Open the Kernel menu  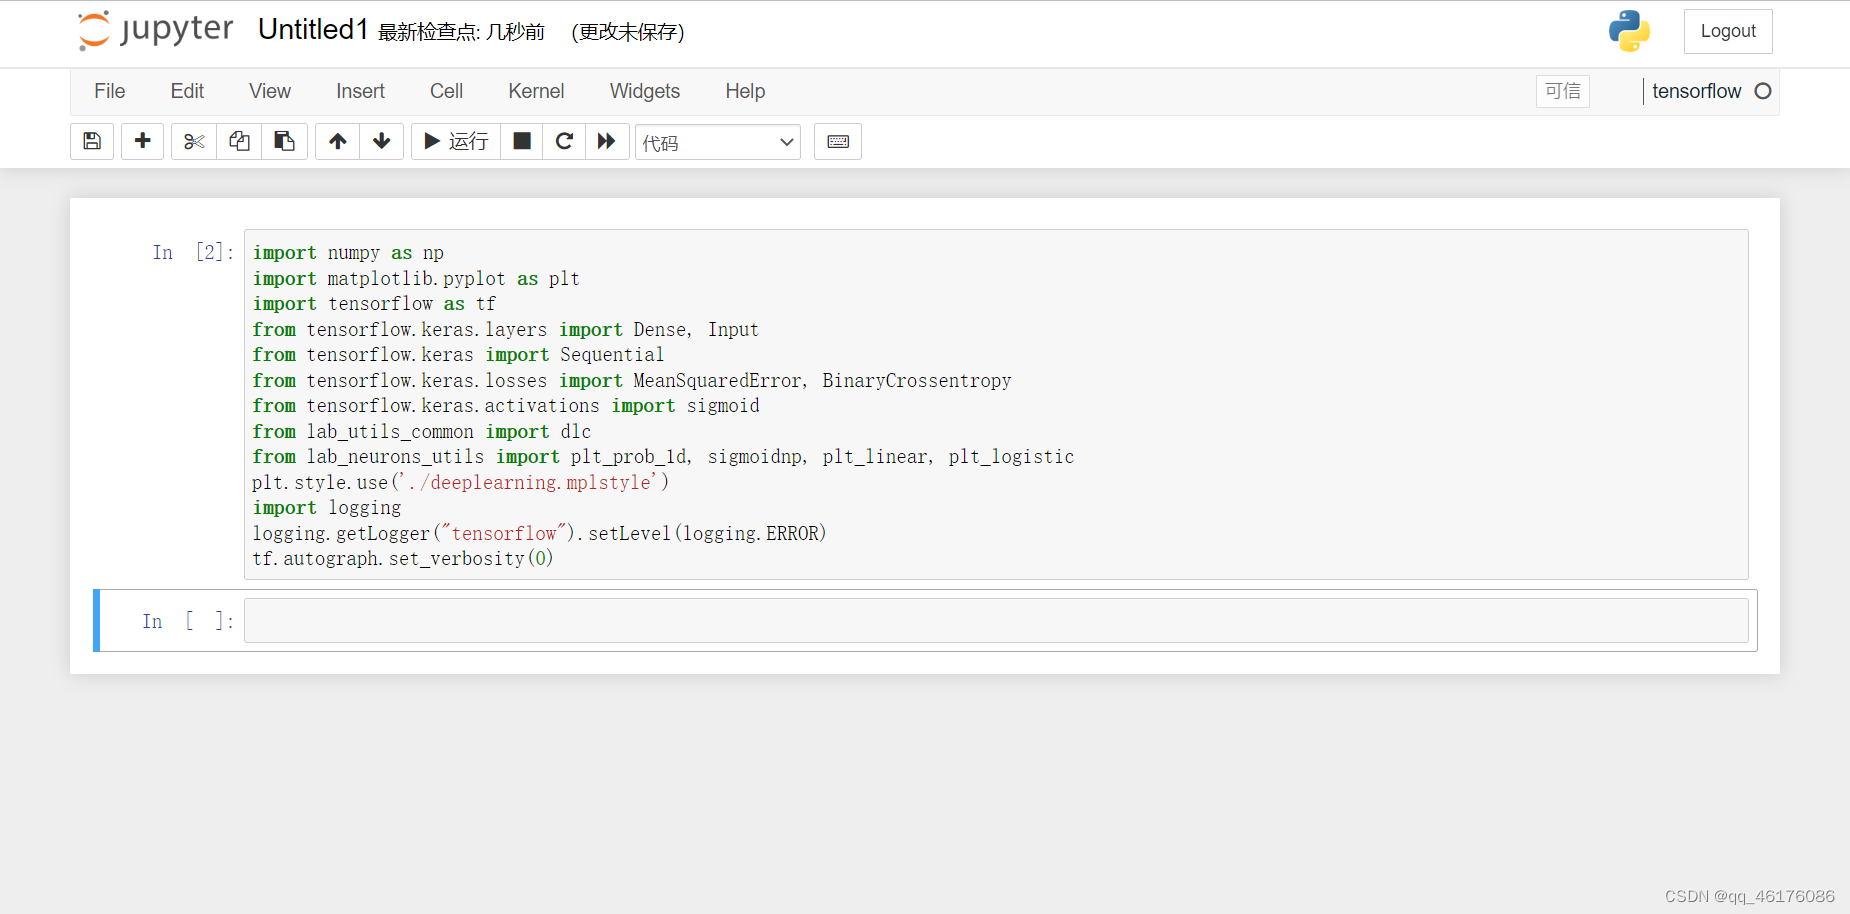536,91
